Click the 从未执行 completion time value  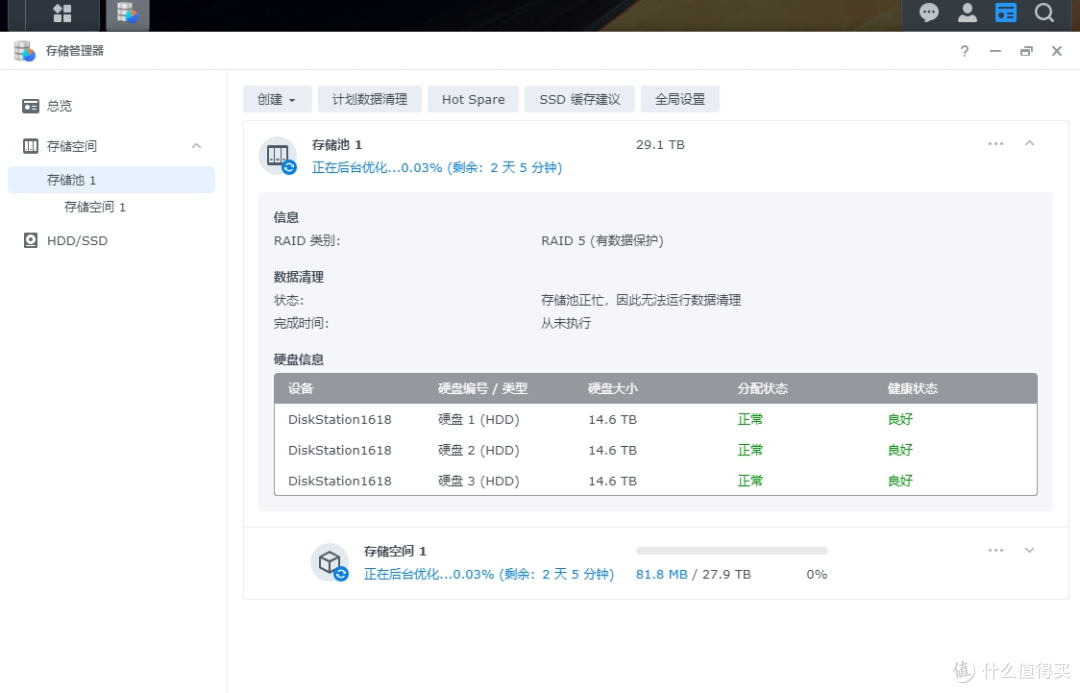[x=565, y=323]
